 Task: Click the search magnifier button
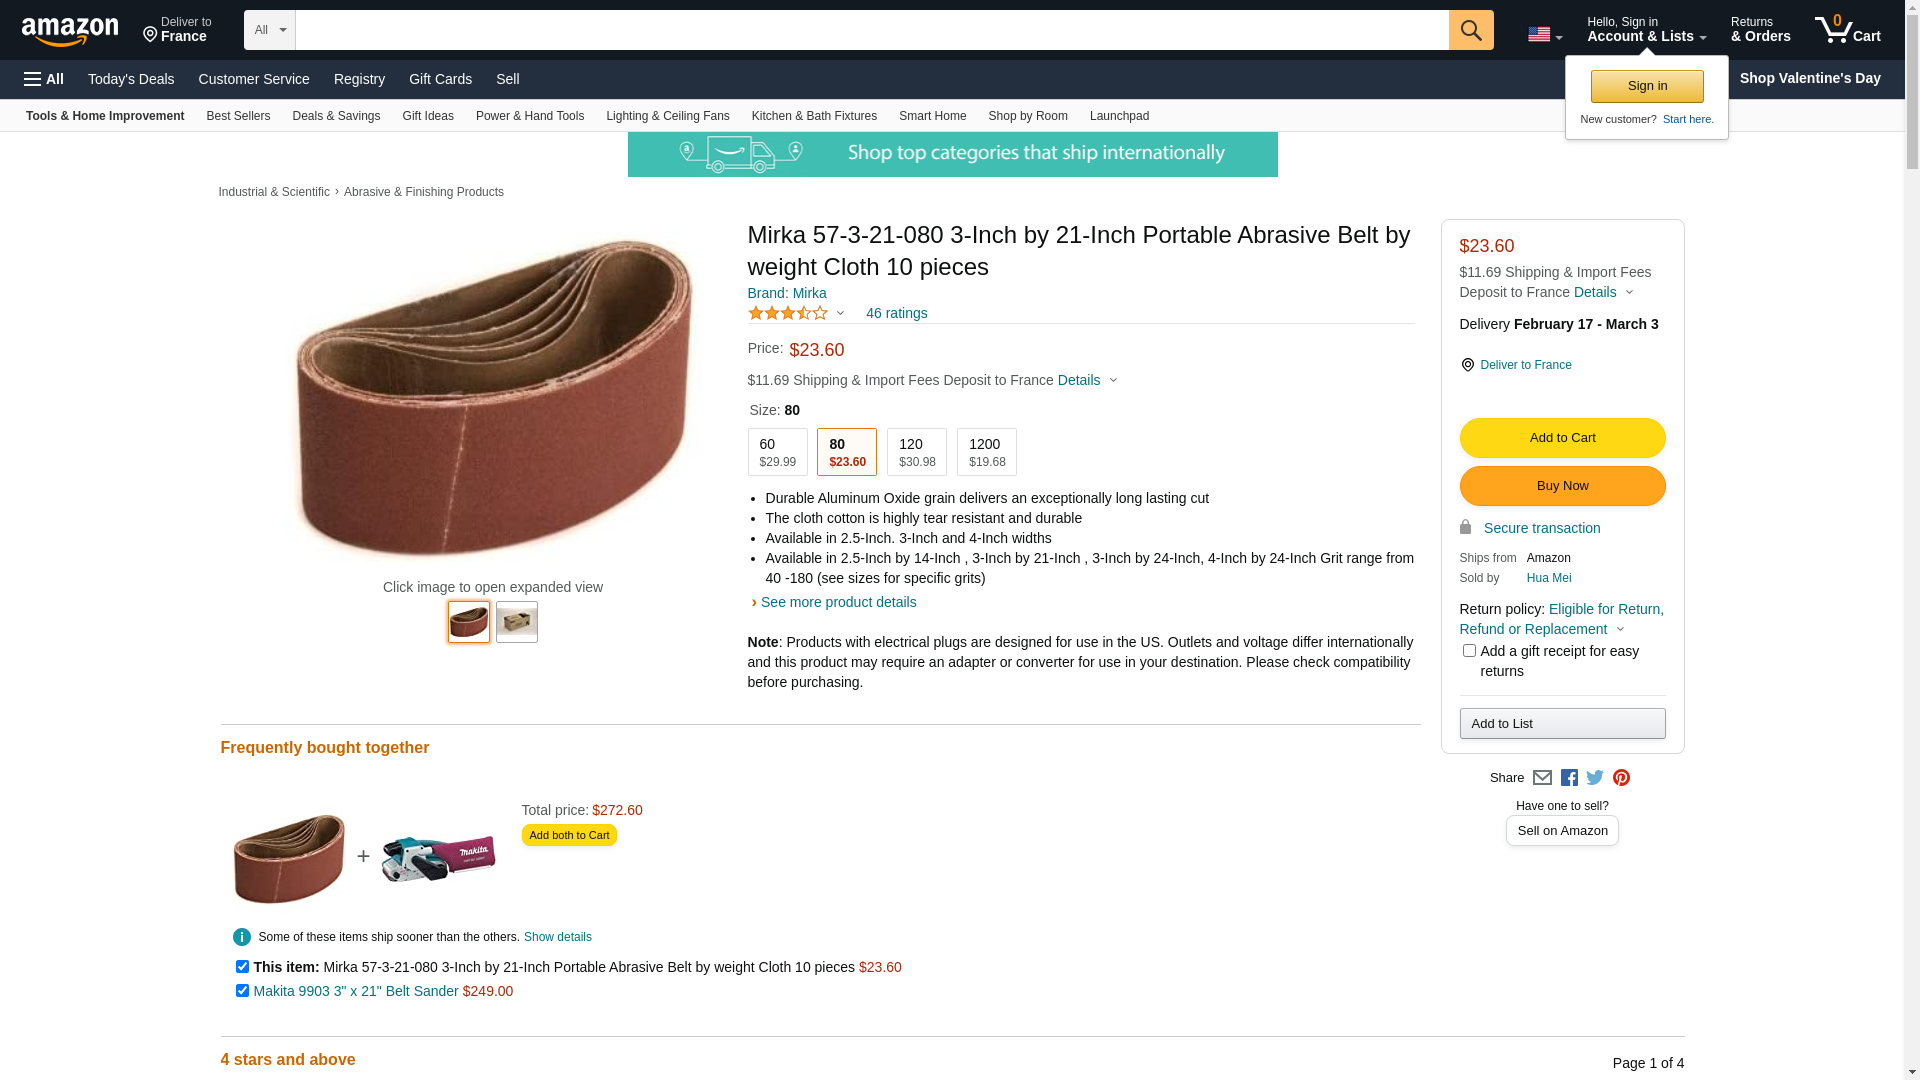[x=1470, y=30]
